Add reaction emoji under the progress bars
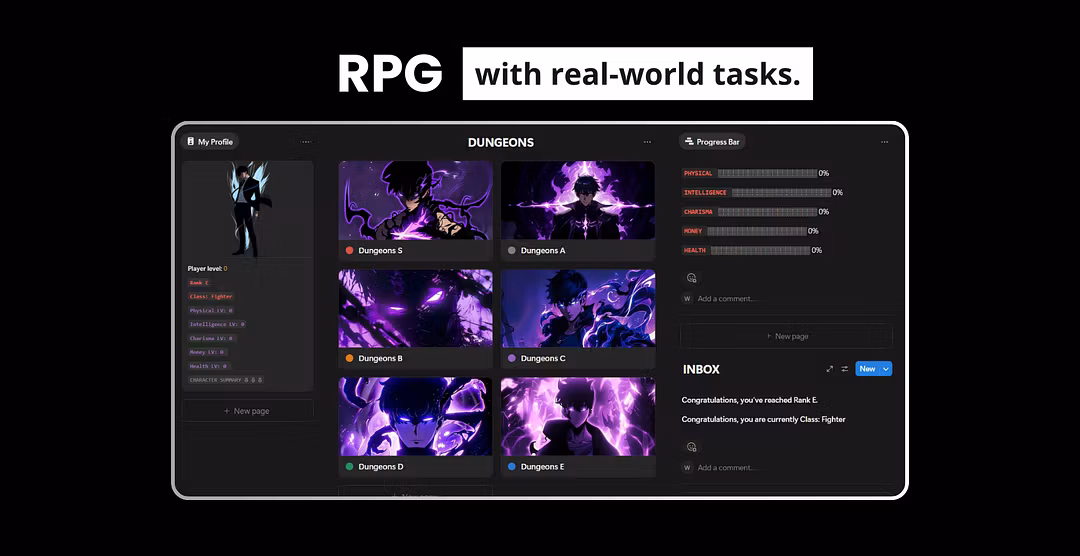 (691, 278)
